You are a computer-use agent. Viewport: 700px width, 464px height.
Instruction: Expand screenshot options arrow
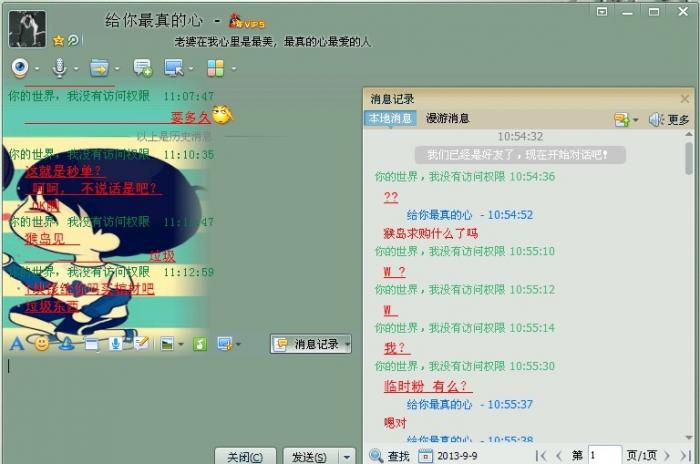(238, 344)
